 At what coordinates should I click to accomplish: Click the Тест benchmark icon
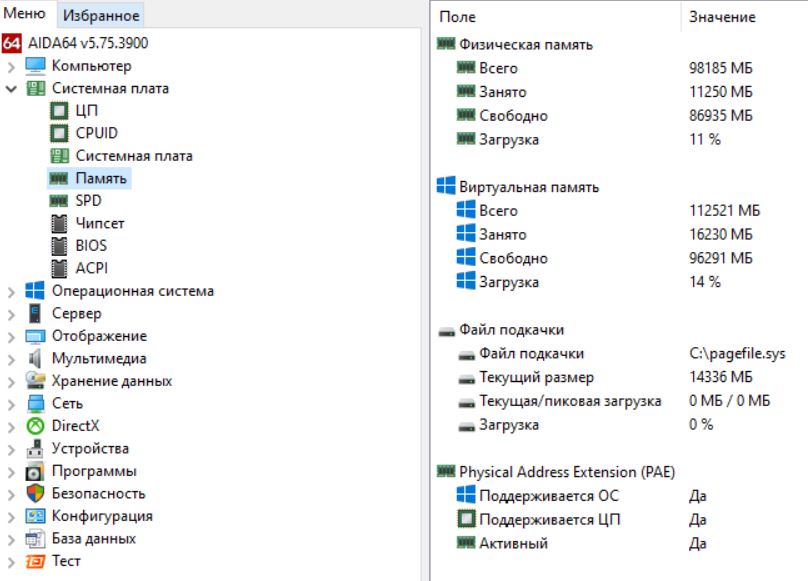click(35, 561)
